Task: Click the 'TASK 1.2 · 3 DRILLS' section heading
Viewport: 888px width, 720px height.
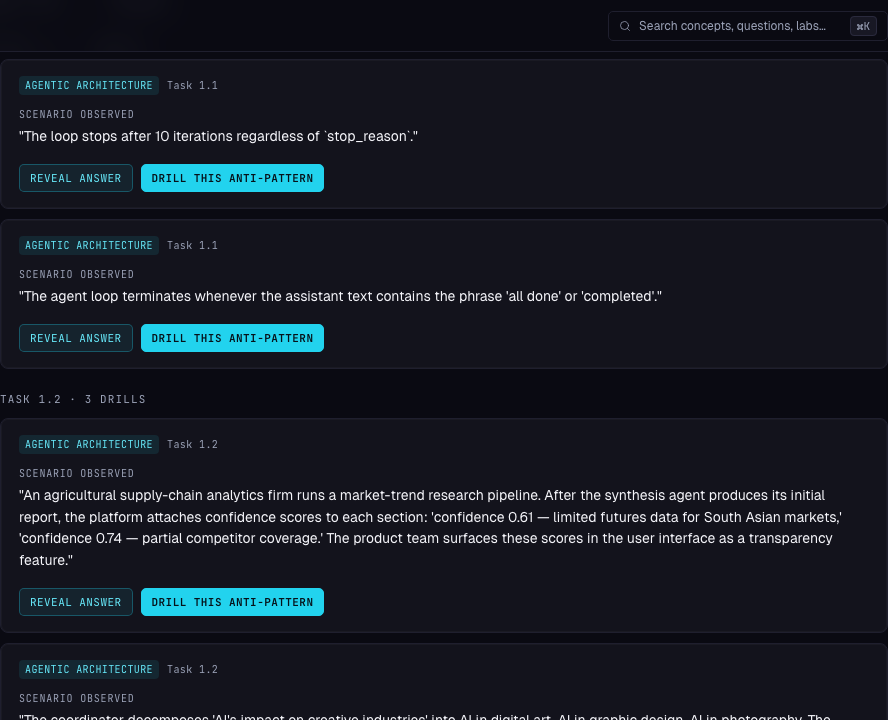Action: tap(73, 399)
